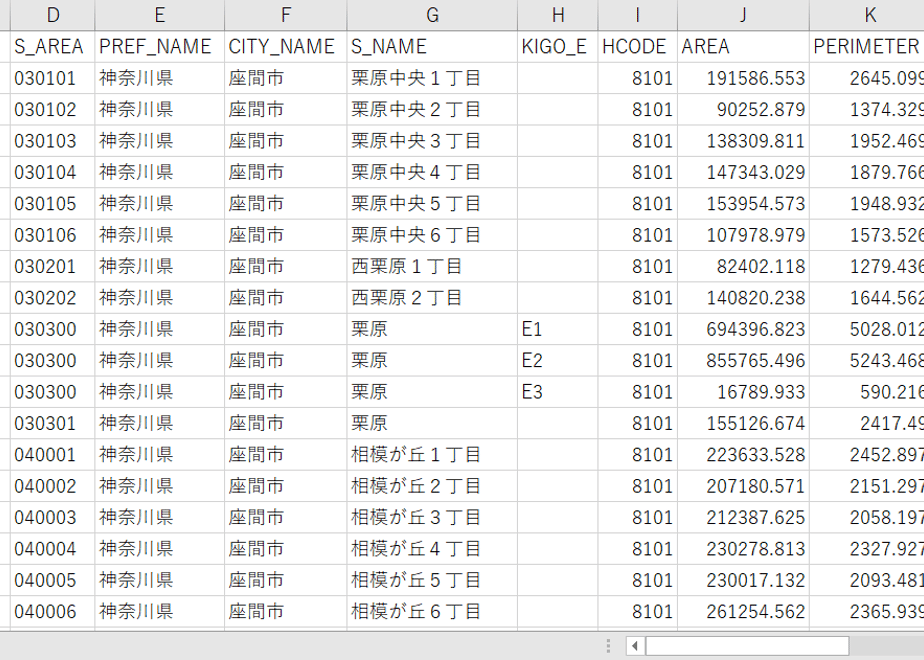Select the cell 相模が丘４丁目

[x=433, y=549]
